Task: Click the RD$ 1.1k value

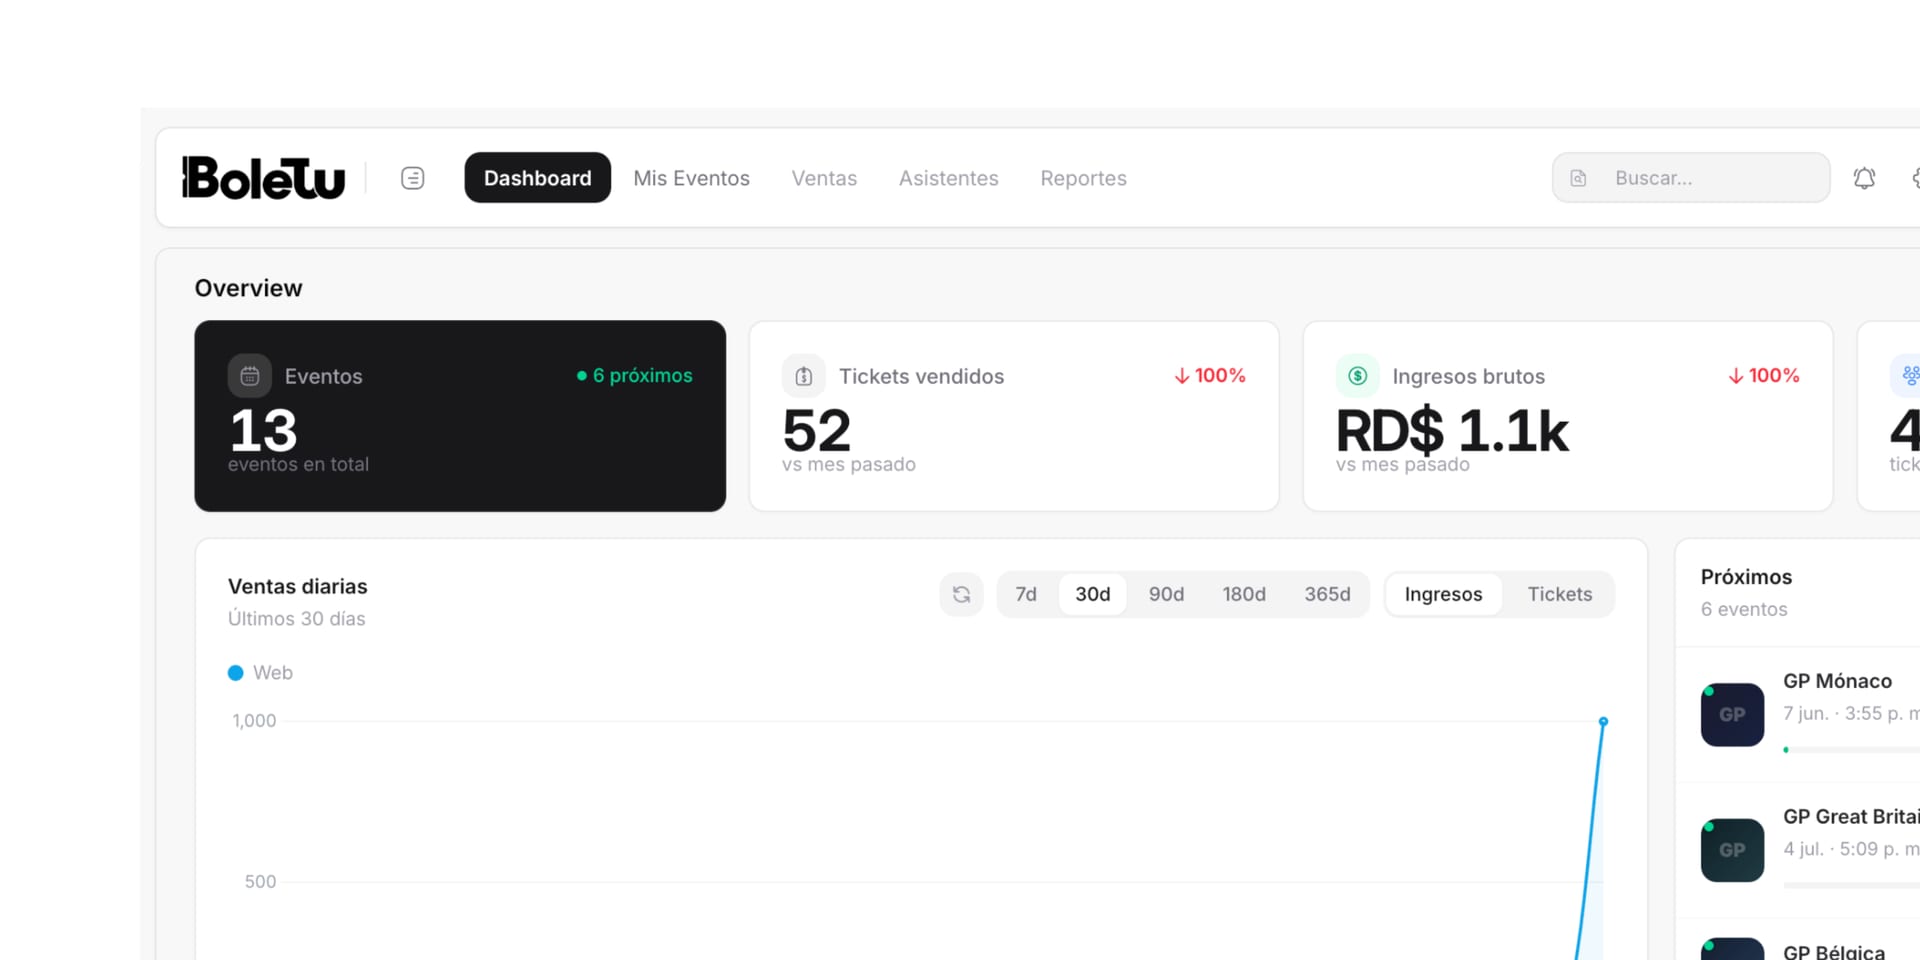Action: tap(1452, 431)
